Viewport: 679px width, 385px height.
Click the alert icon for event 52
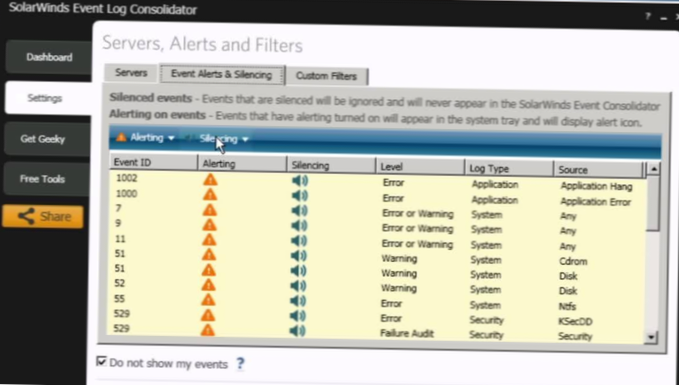click(x=209, y=285)
